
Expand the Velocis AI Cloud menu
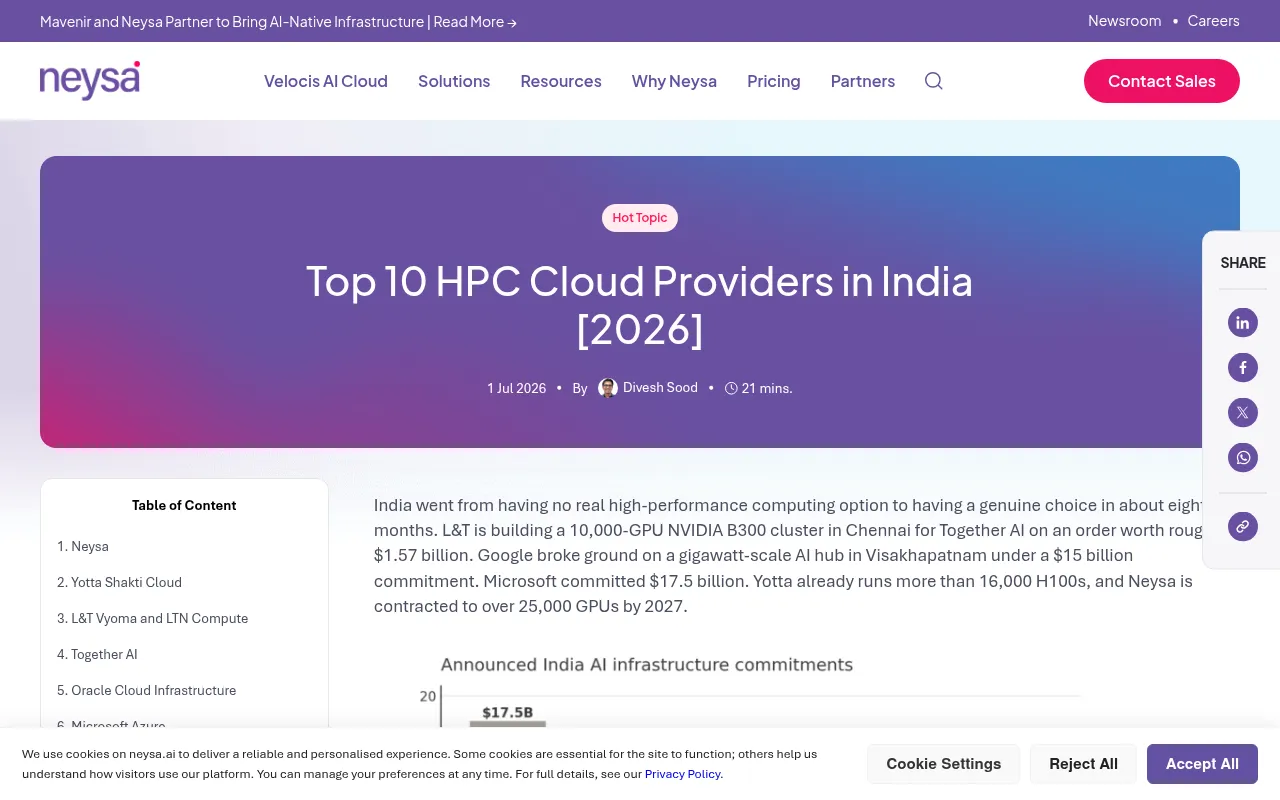click(x=326, y=81)
